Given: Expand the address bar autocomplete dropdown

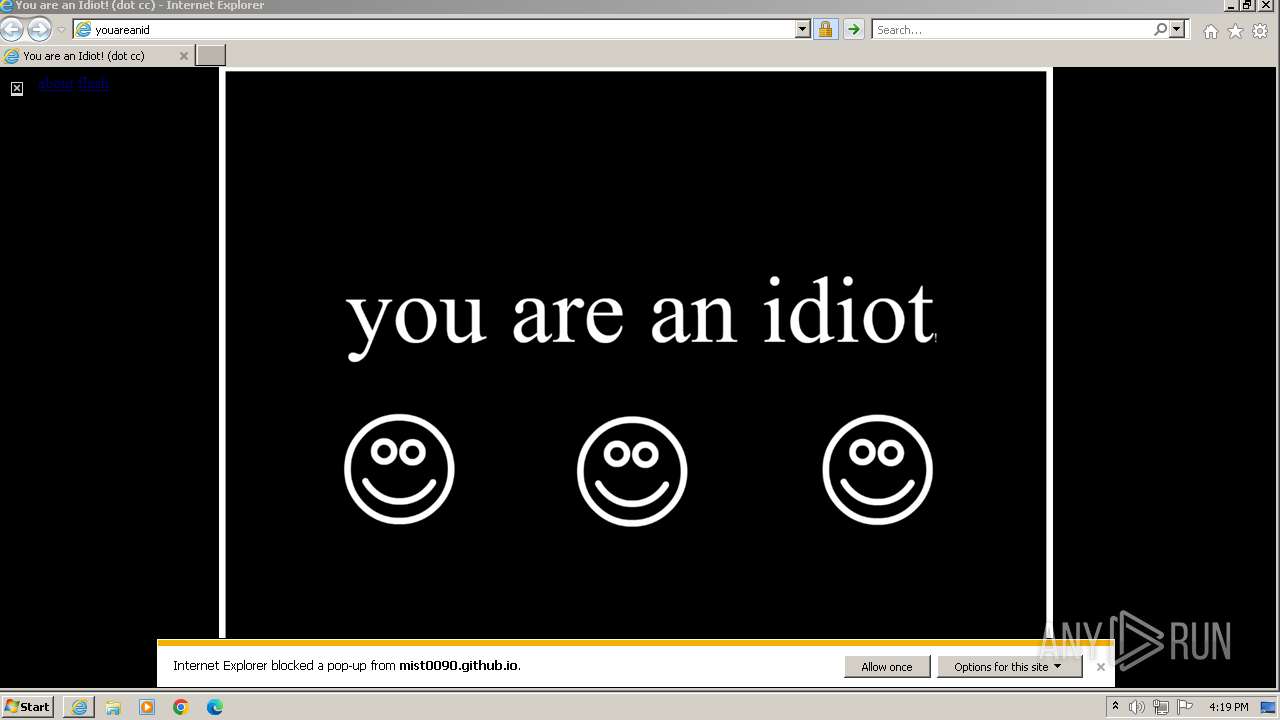Looking at the screenshot, I should [x=802, y=30].
